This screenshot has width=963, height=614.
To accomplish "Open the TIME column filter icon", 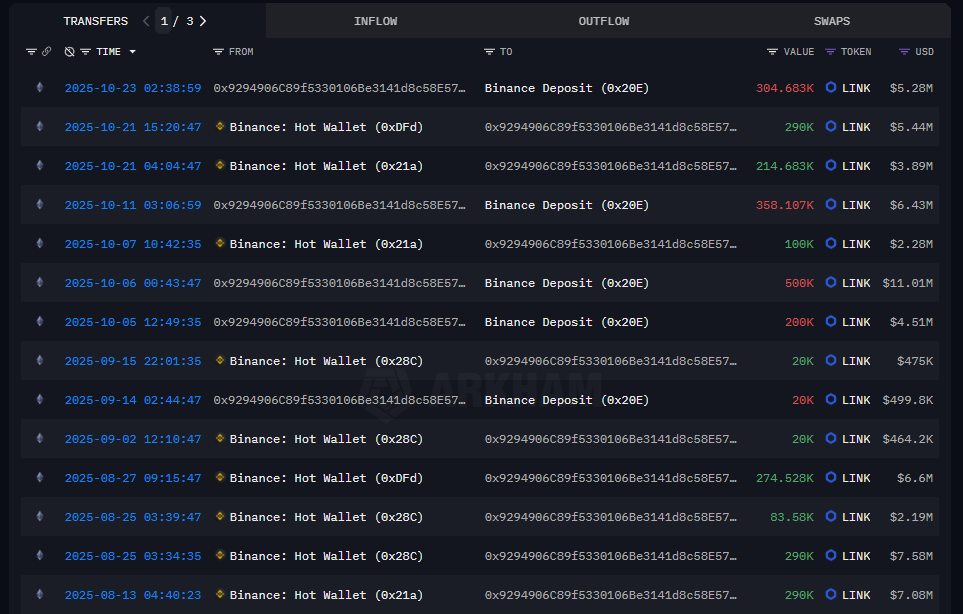I will click(x=85, y=52).
